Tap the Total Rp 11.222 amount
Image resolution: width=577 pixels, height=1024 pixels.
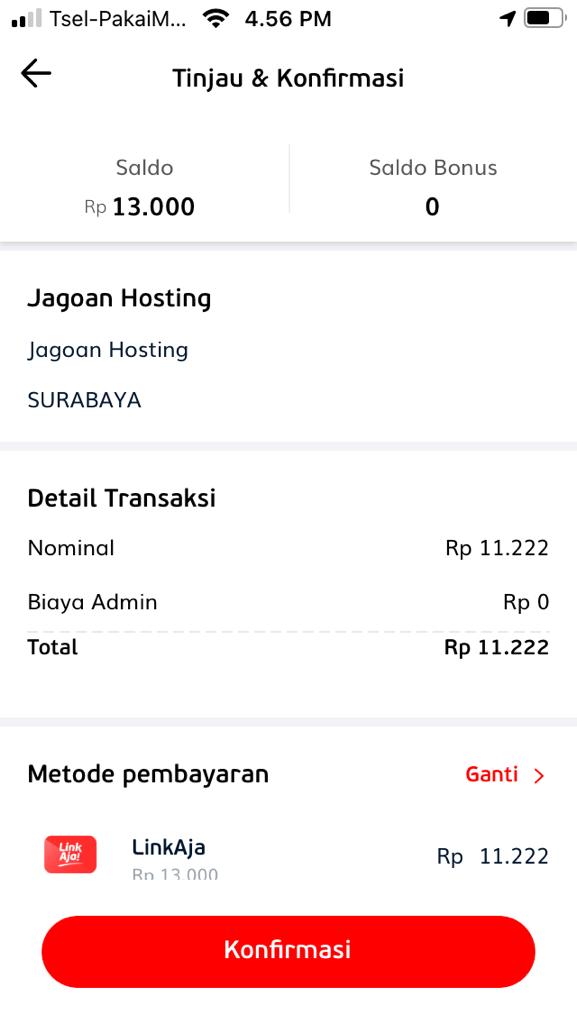[498, 647]
